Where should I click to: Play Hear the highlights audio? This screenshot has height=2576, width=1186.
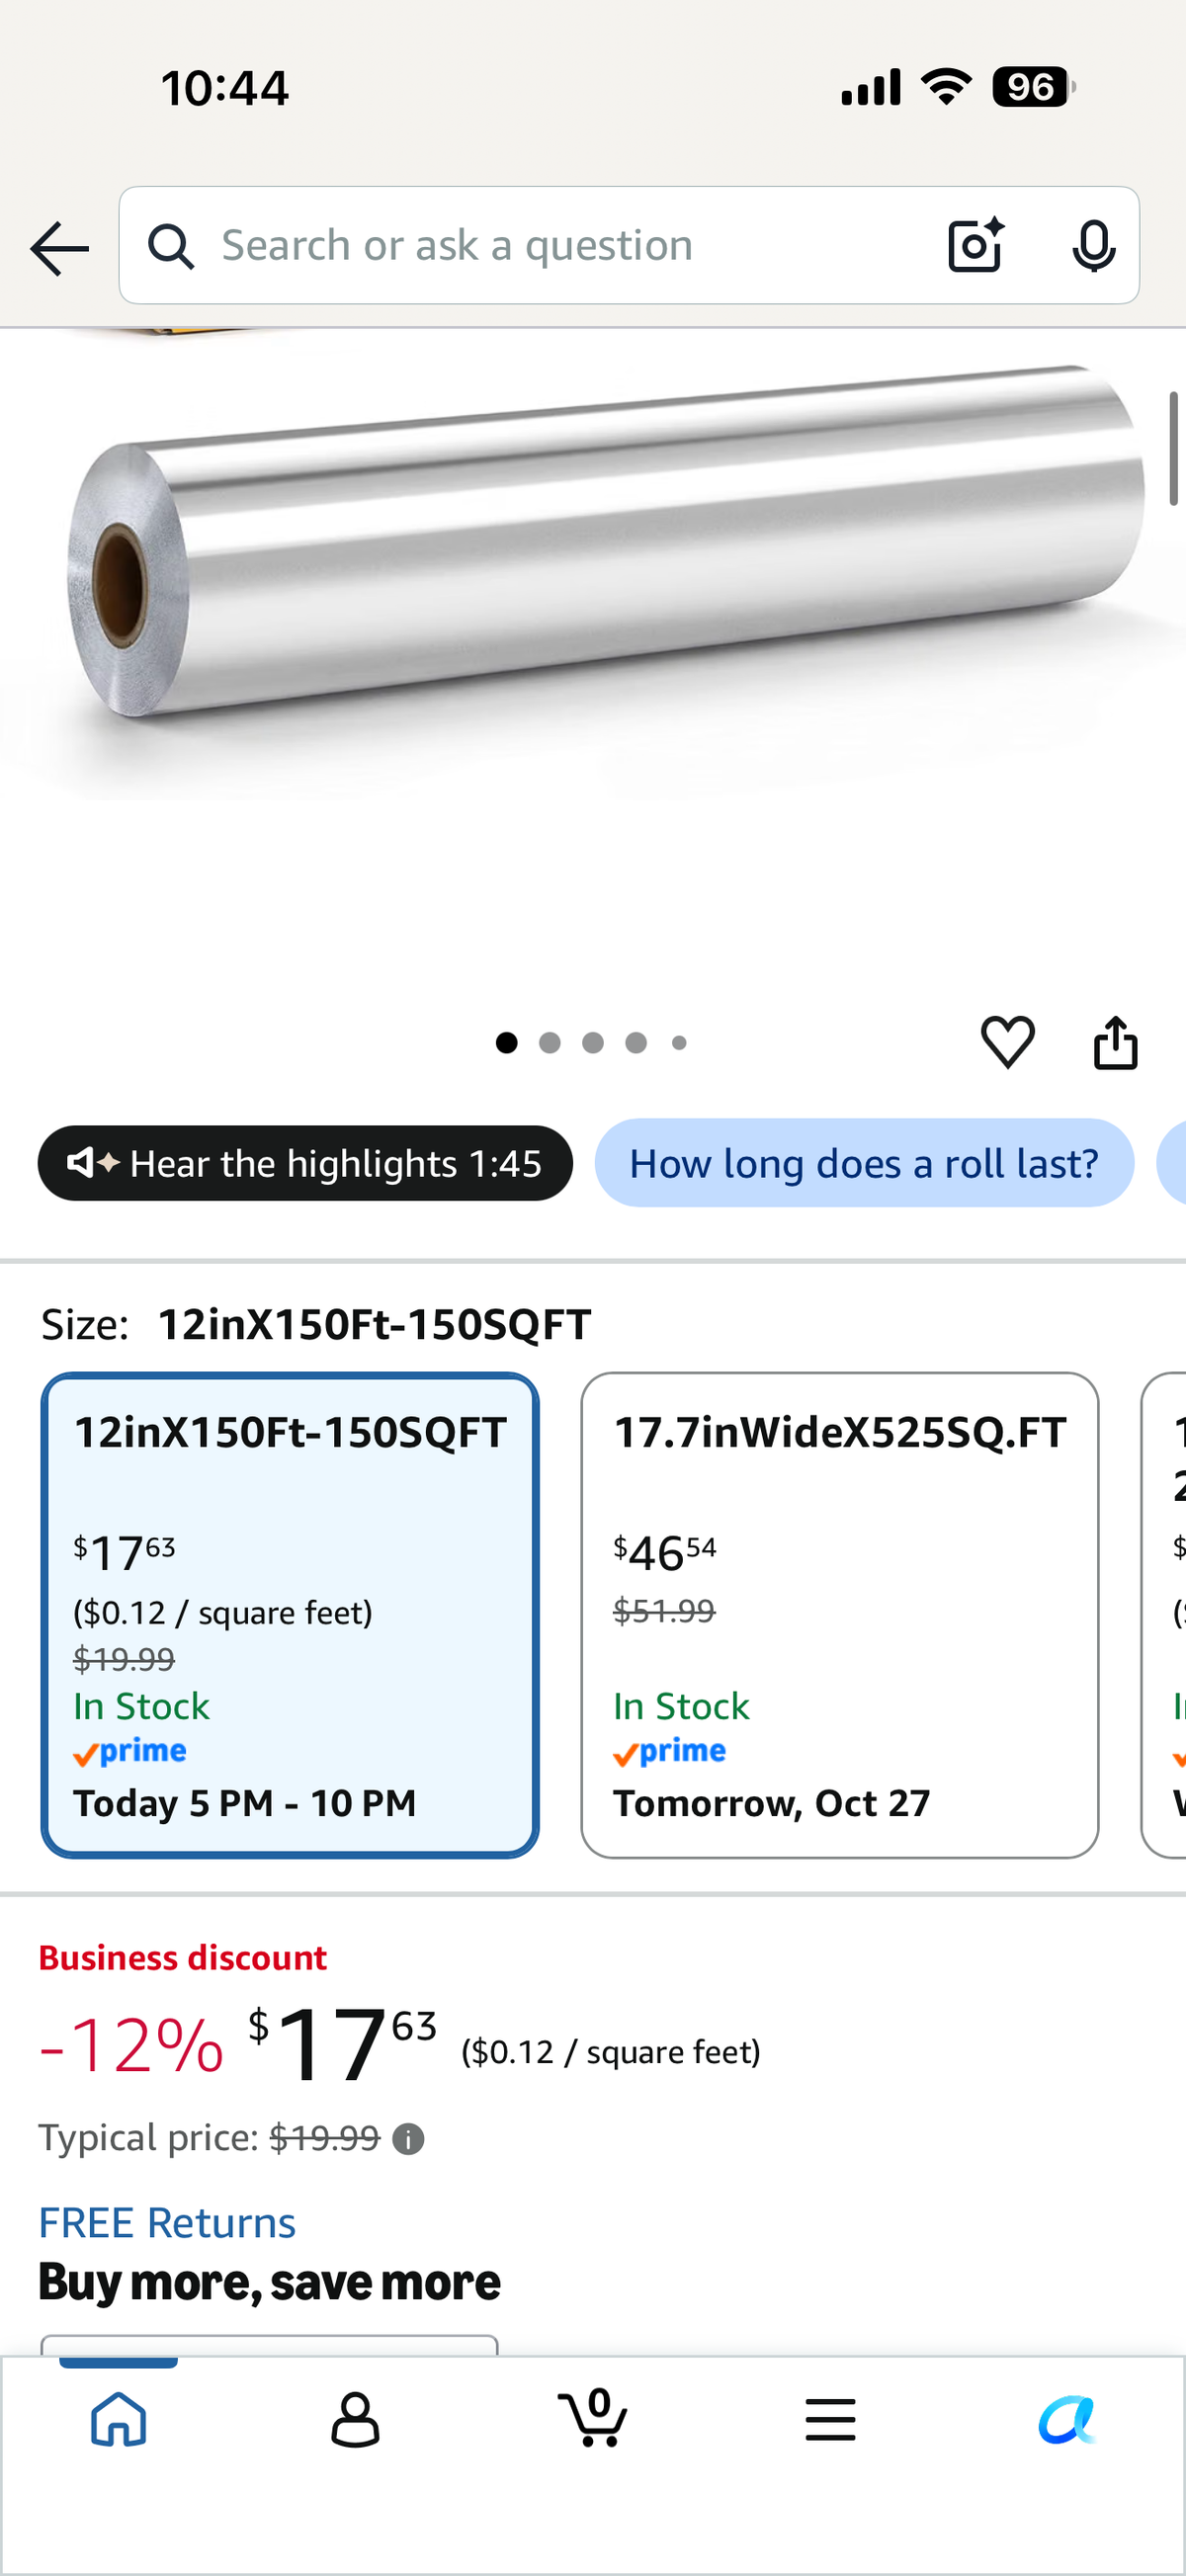pyautogui.click(x=305, y=1163)
